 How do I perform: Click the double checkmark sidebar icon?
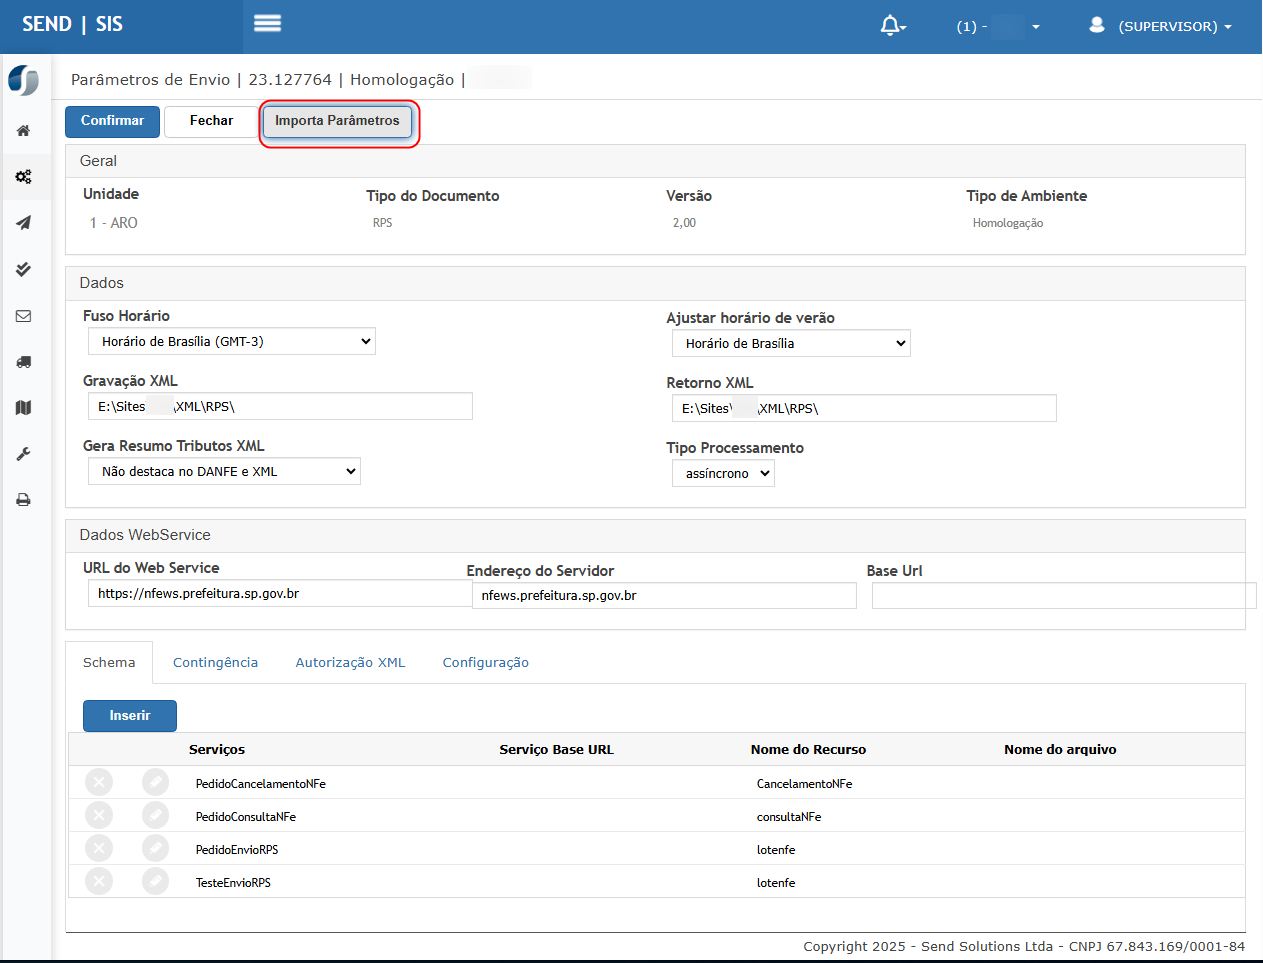[23, 270]
